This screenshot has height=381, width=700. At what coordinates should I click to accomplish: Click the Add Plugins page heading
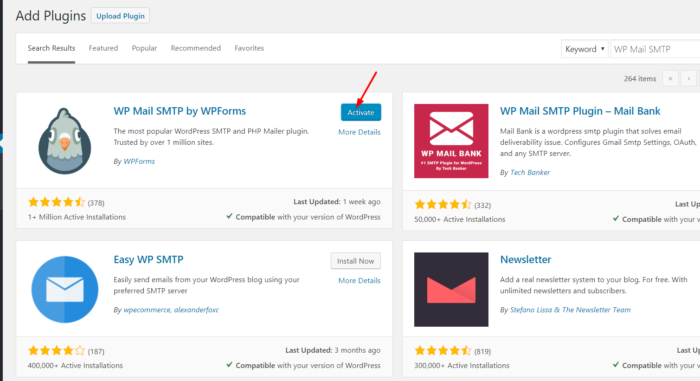tap(51, 16)
